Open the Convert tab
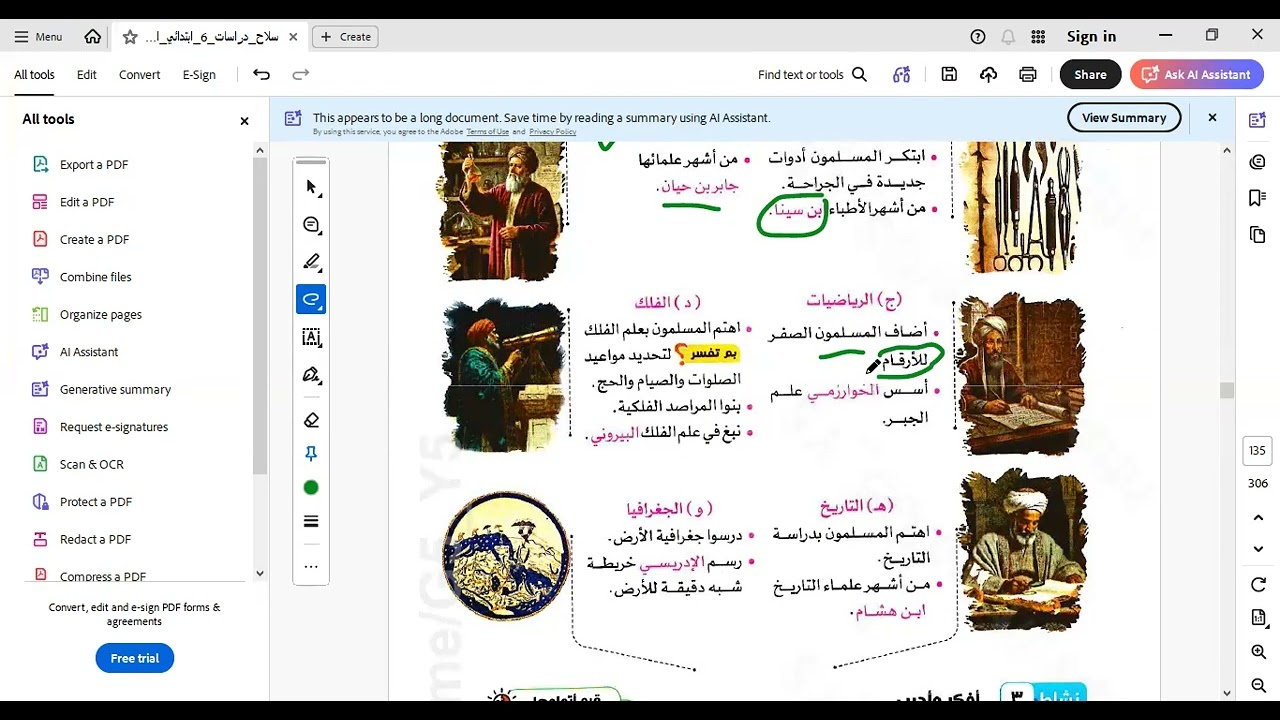This screenshot has height=720, width=1280. pos(140,75)
